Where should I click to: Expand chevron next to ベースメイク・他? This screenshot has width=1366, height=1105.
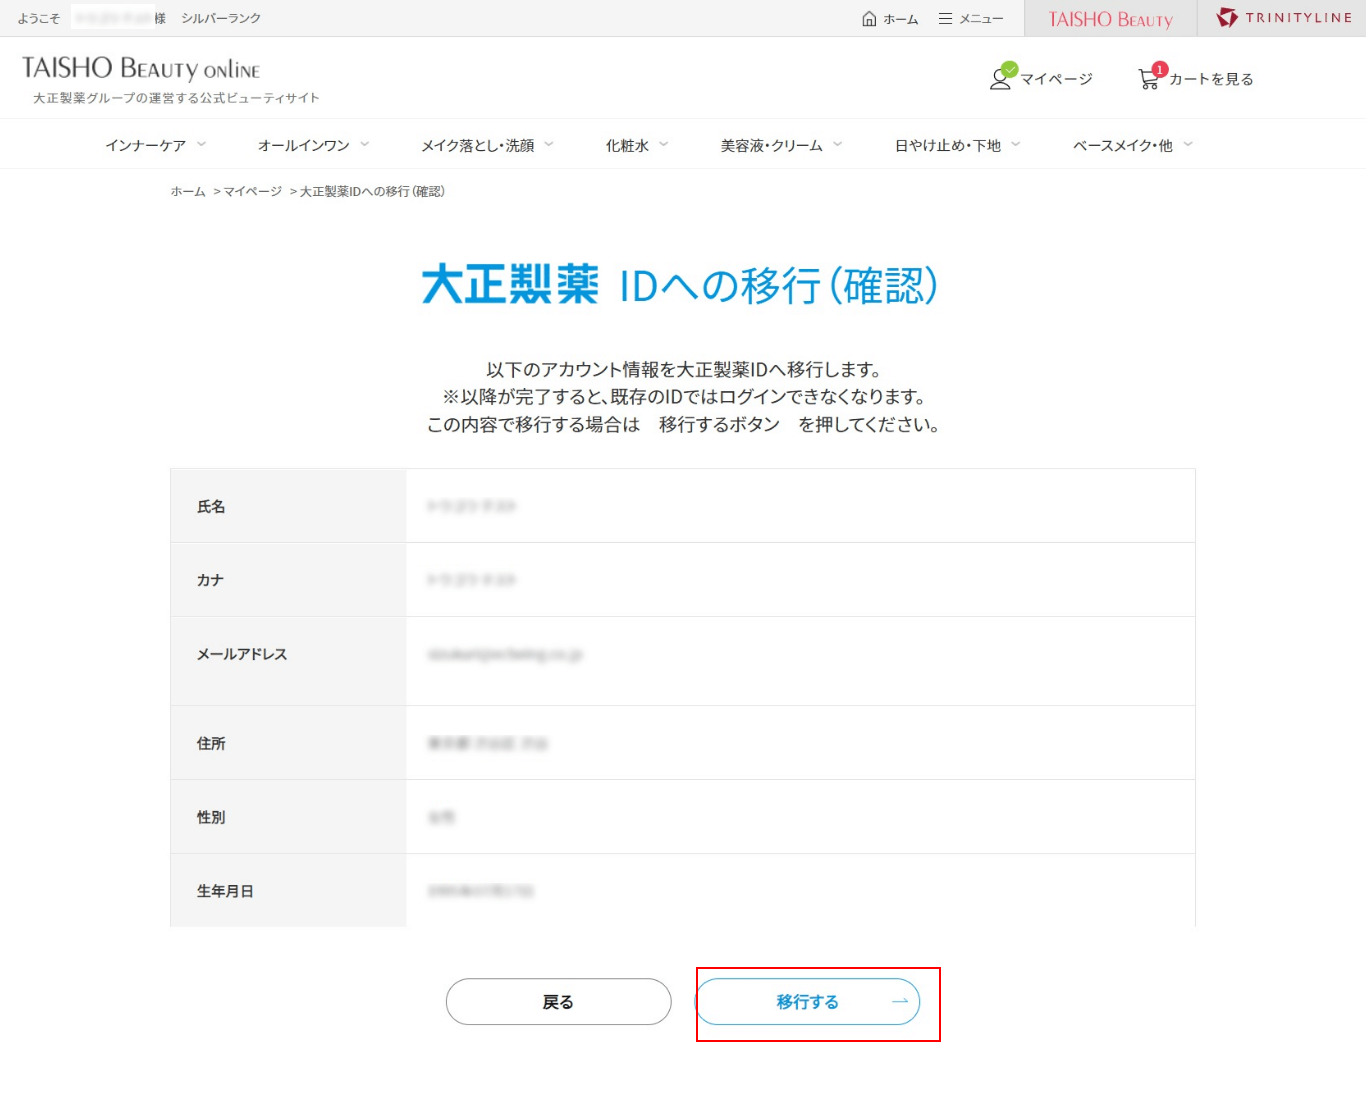pyautogui.click(x=1188, y=144)
